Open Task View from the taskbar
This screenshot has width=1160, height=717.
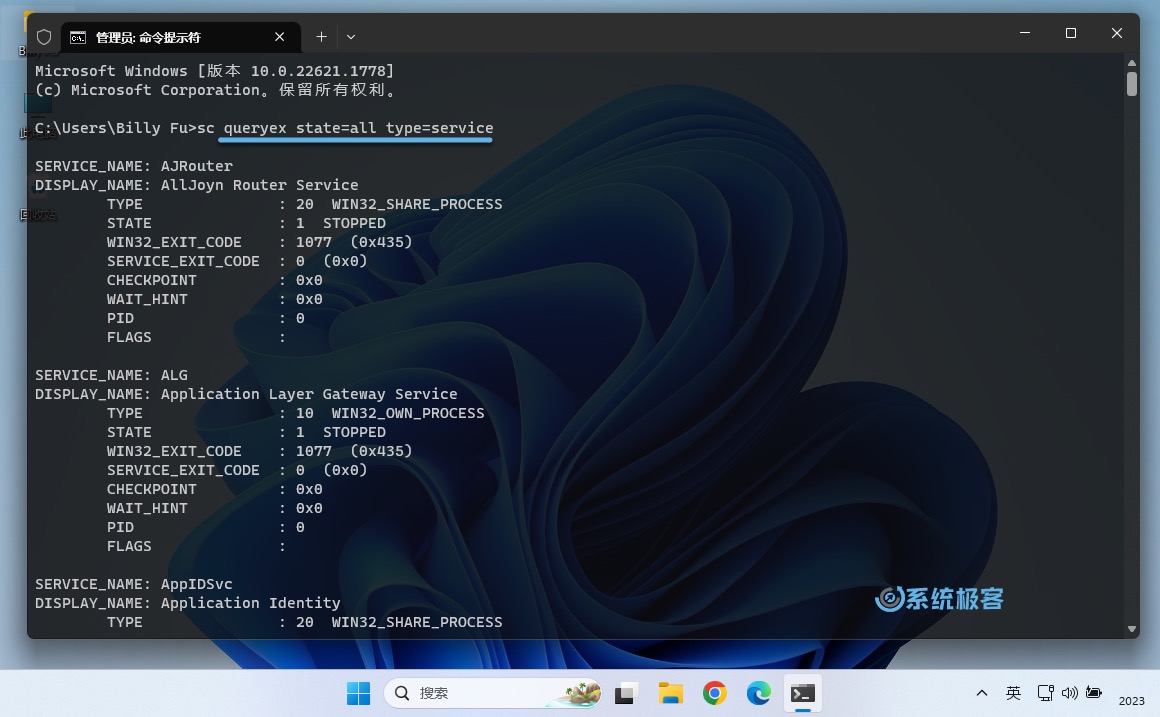point(625,693)
